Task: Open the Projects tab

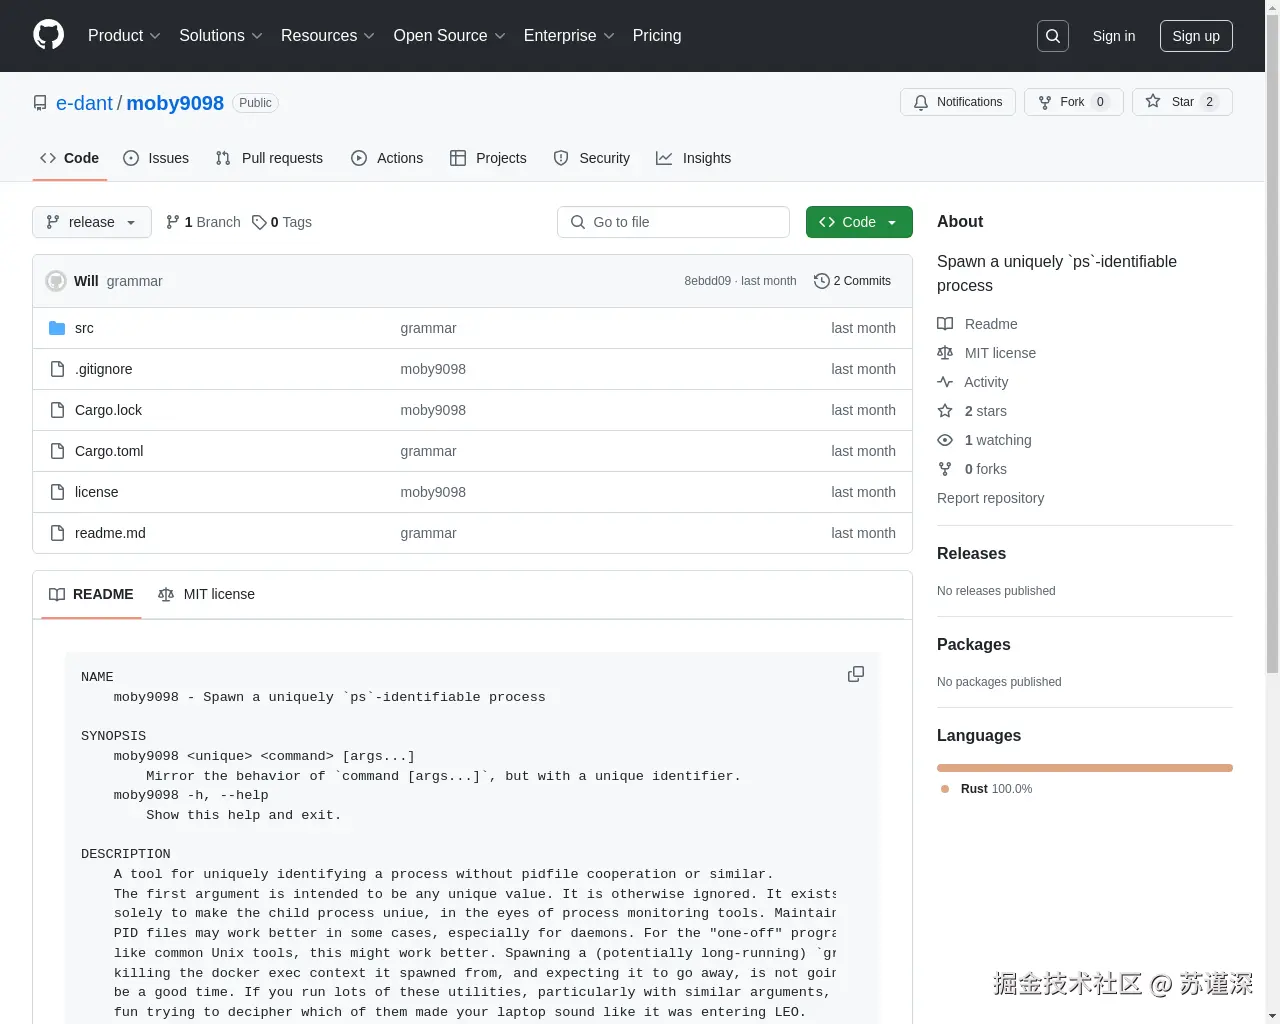Action: click(x=488, y=158)
